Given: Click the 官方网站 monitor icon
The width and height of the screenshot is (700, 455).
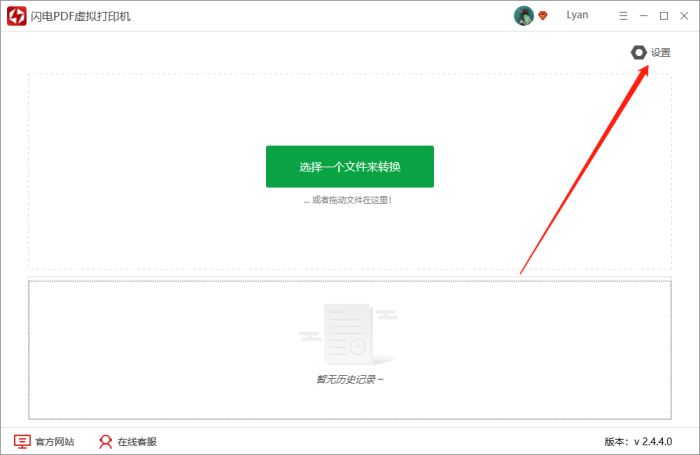Looking at the screenshot, I should [x=22, y=442].
